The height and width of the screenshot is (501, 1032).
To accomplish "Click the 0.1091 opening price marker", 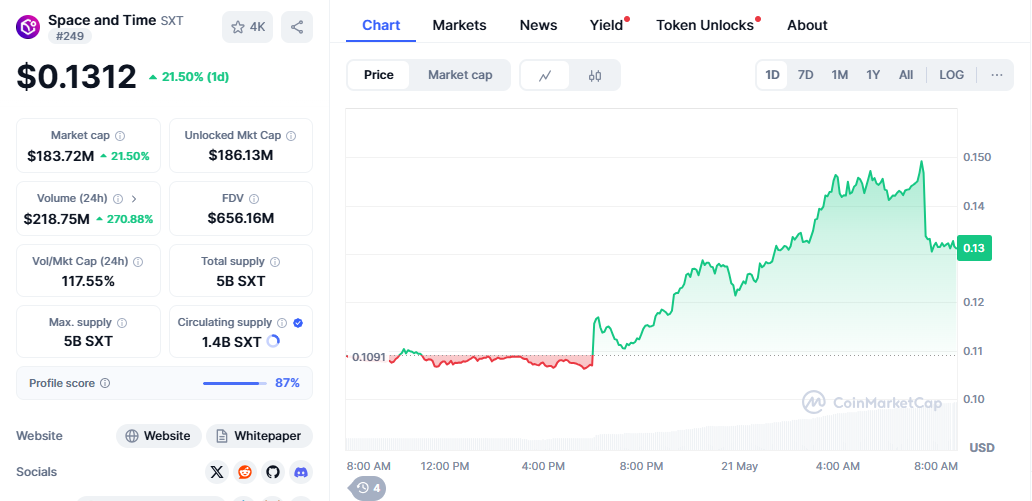I will (370, 357).
